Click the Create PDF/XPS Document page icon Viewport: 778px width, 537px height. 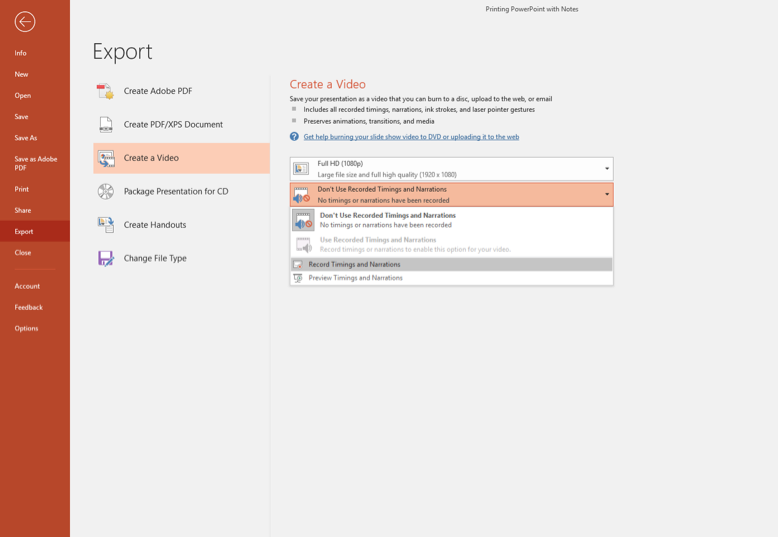click(106, 125)
